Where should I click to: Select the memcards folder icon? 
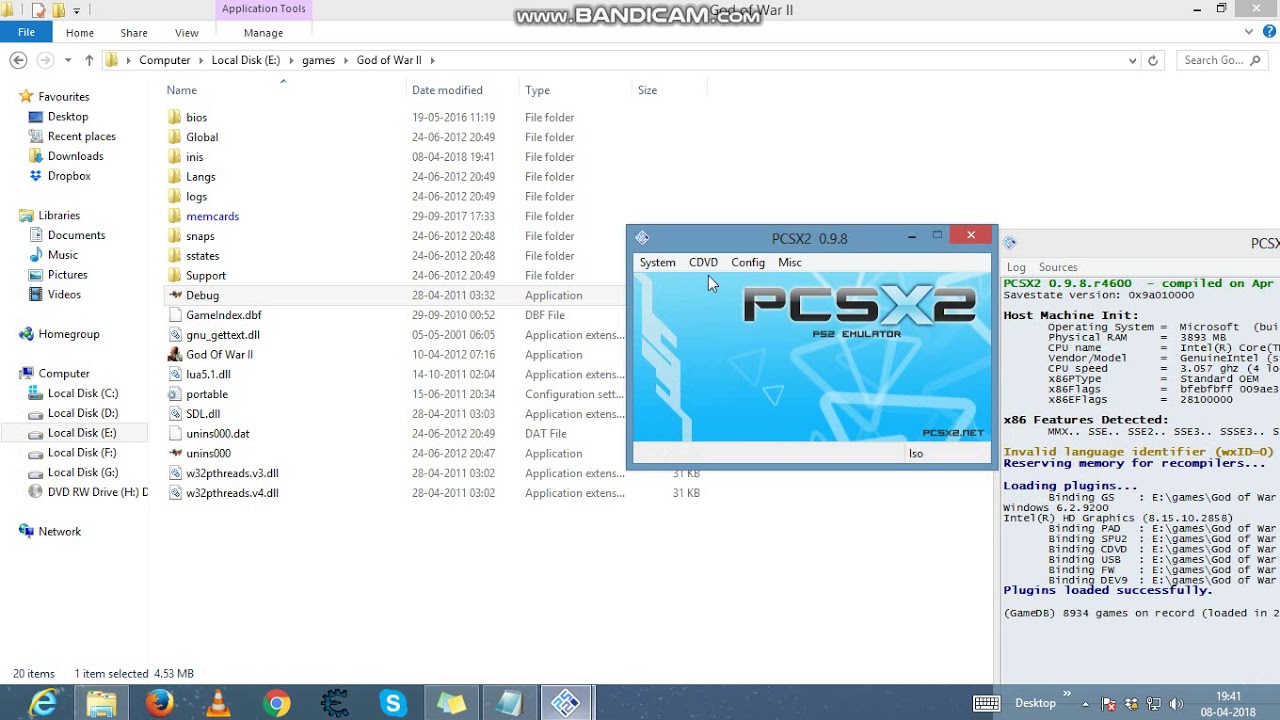tap(175, 216)
